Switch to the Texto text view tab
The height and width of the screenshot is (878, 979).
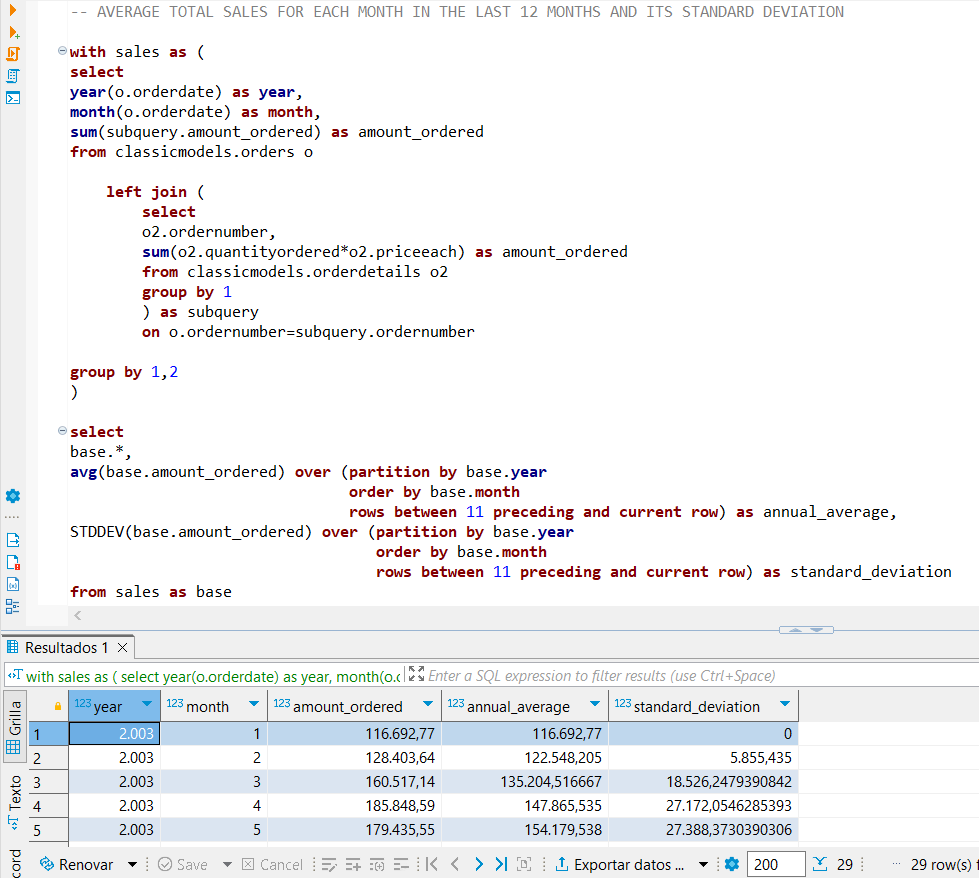click(14, 802)
